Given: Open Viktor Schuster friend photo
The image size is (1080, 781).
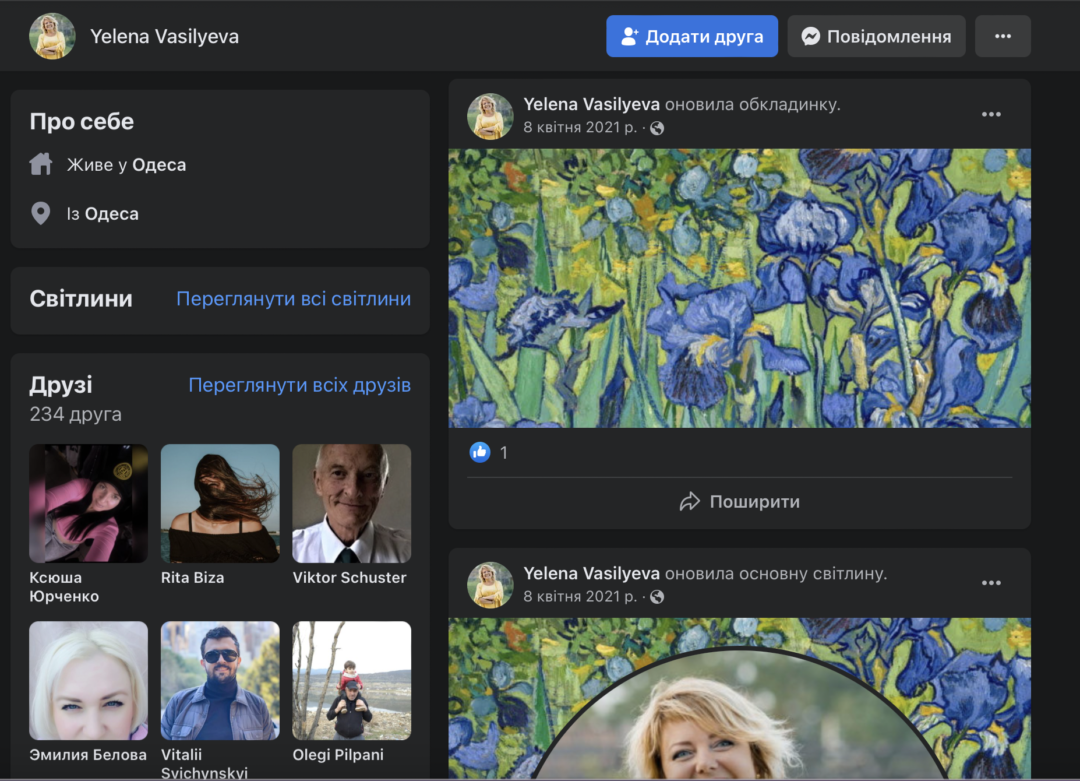Looking at the screenshot, I should point(351,503).
